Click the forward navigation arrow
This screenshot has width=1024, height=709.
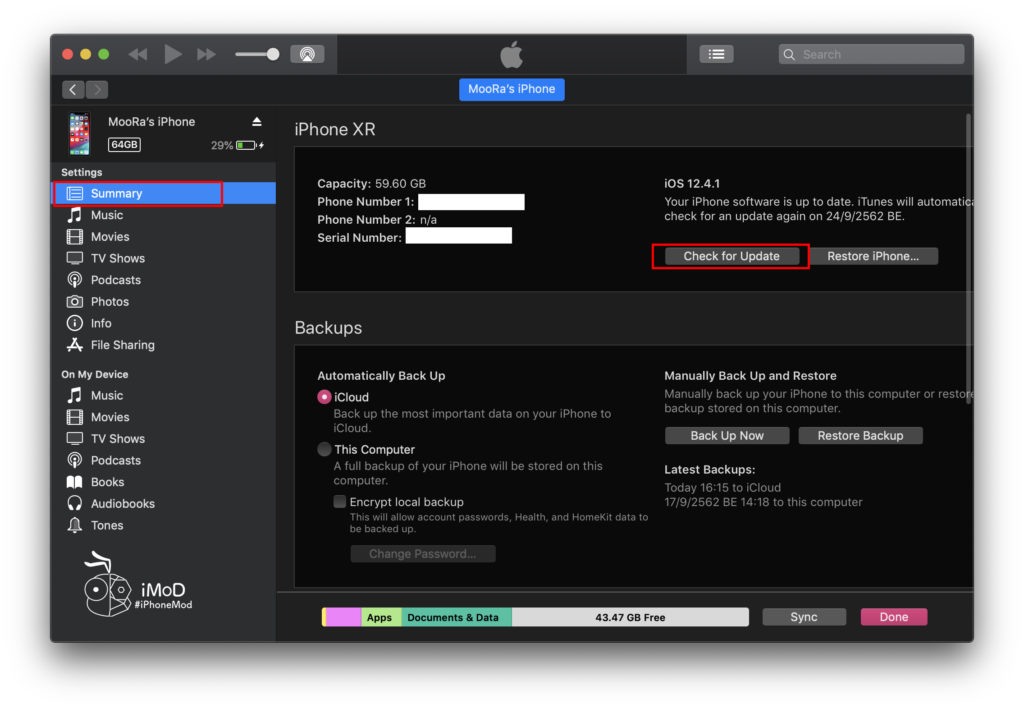[97, 89]
